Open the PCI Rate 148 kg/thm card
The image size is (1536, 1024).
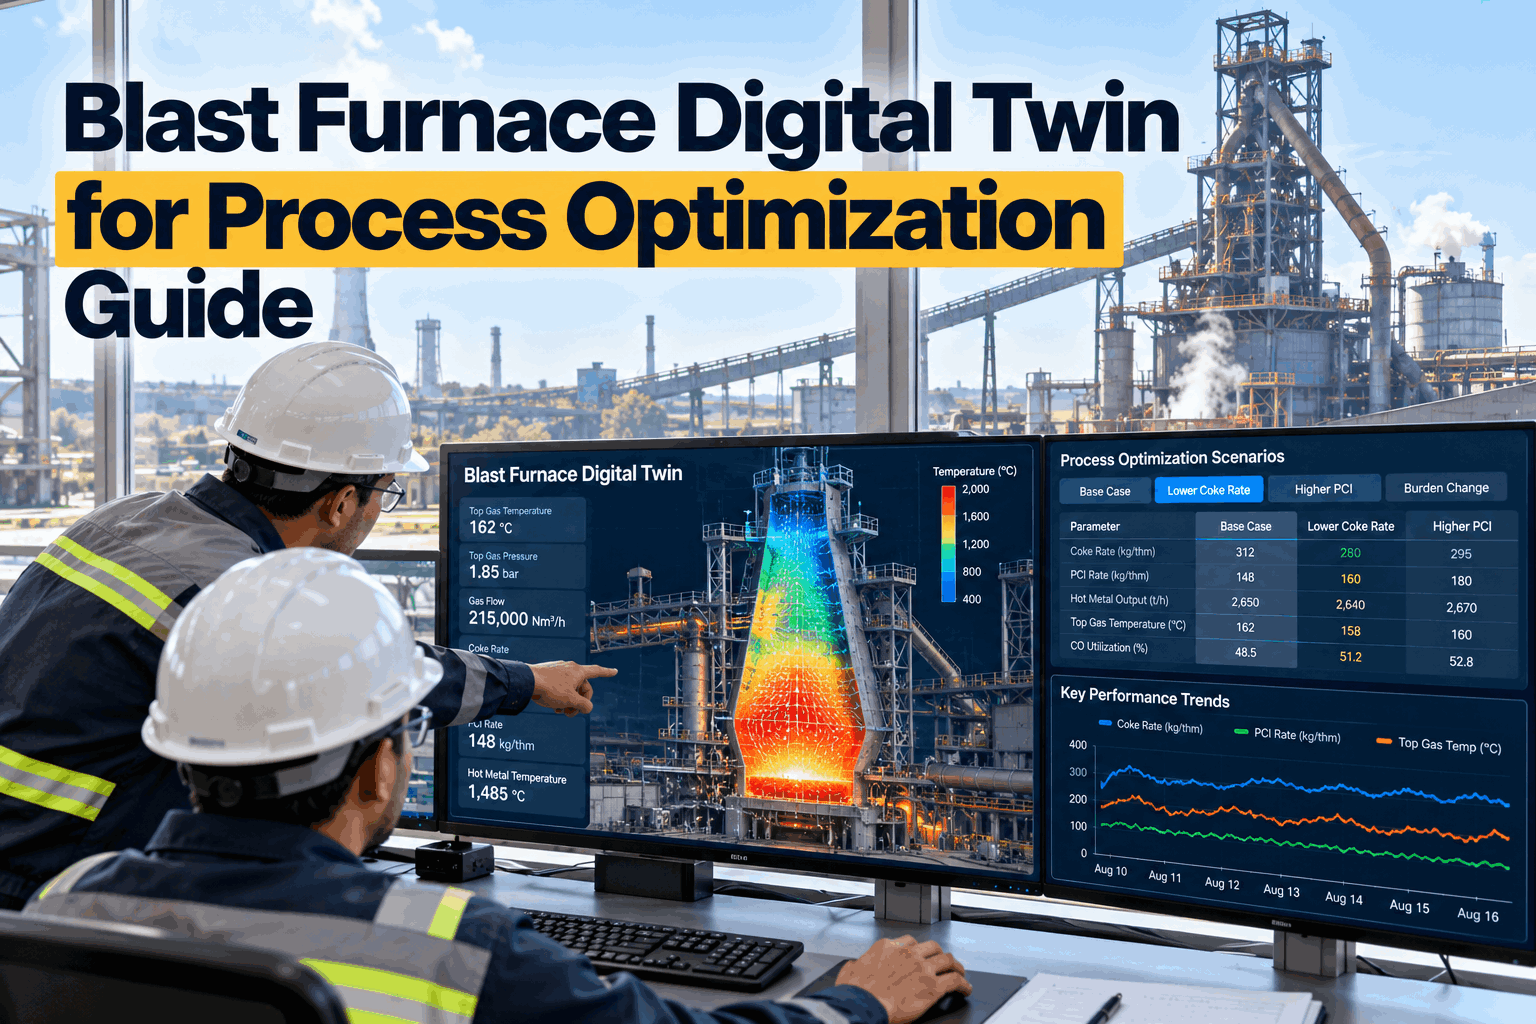(x=524, y=737)
